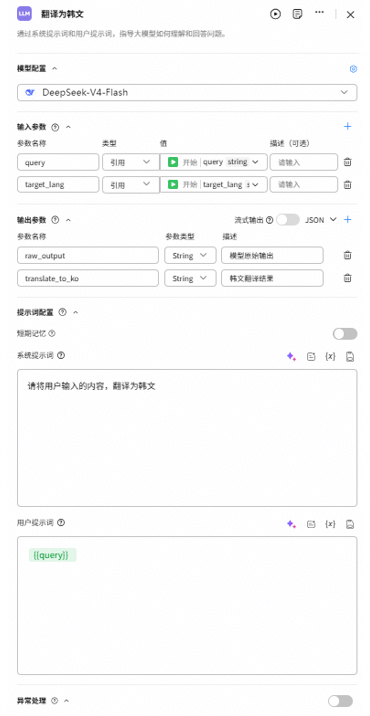Click description field in target_lang row

[304, 184]
